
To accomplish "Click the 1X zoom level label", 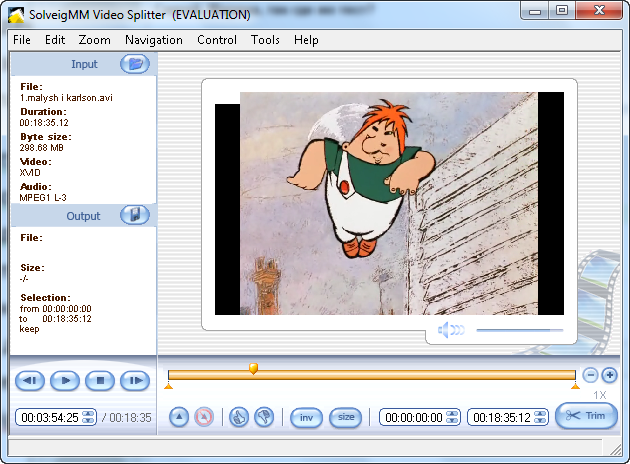I will pyautogui.click(x=600, y=395).
